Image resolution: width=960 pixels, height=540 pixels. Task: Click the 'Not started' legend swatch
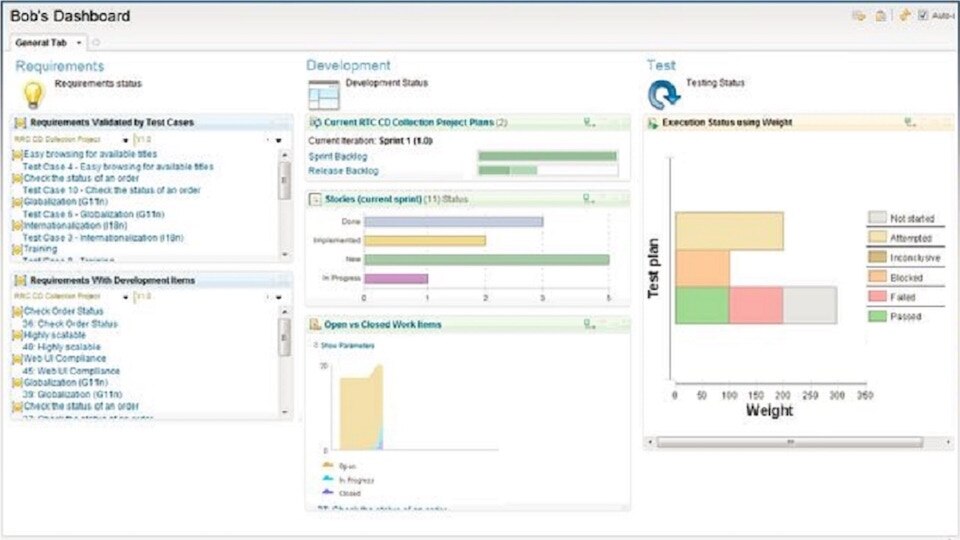pos(877,217)
